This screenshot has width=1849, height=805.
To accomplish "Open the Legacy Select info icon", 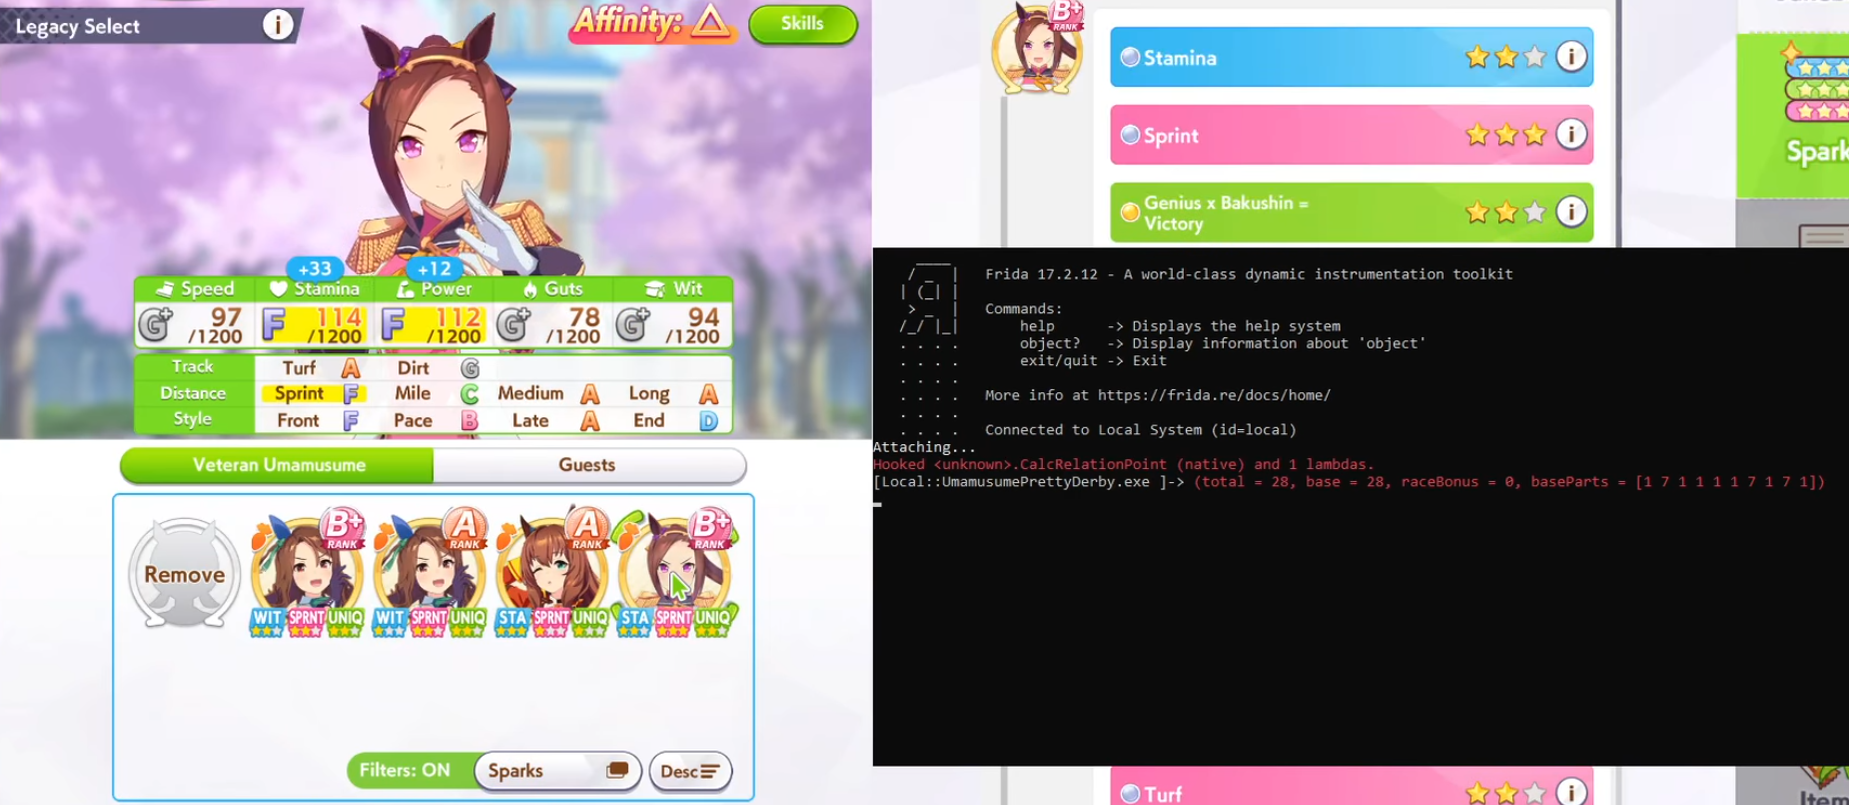I will click(x=277, y=24).
